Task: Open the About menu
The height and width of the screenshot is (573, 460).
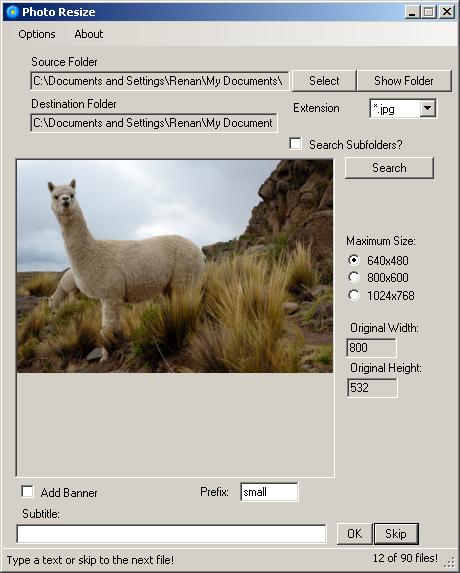Action: click(89, 34)
